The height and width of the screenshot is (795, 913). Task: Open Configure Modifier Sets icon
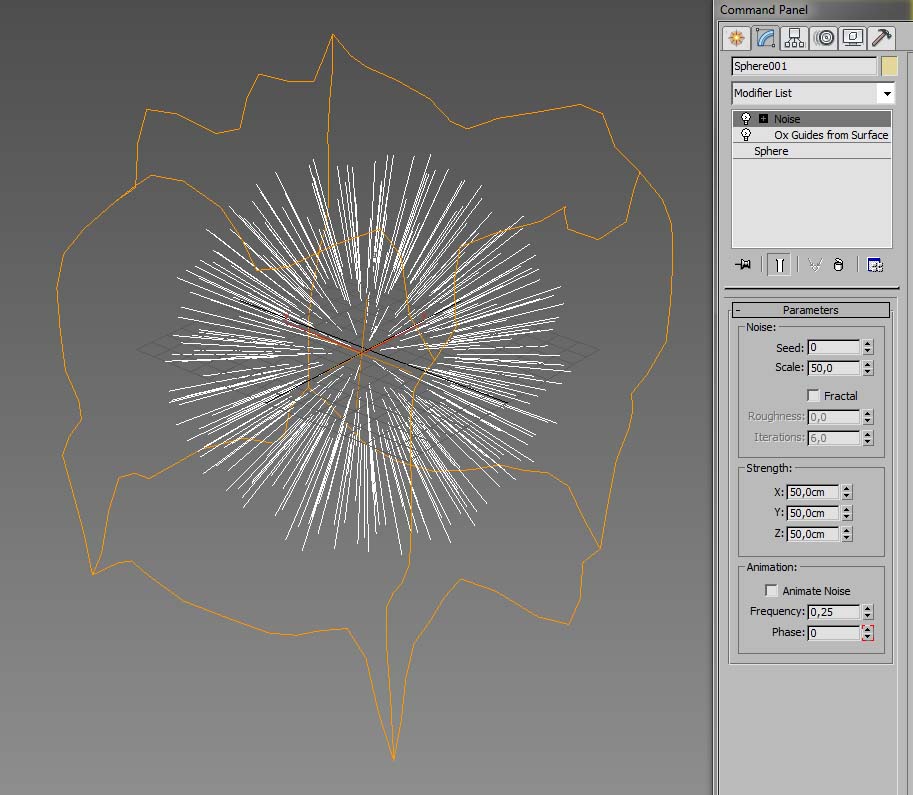(875, 265)
